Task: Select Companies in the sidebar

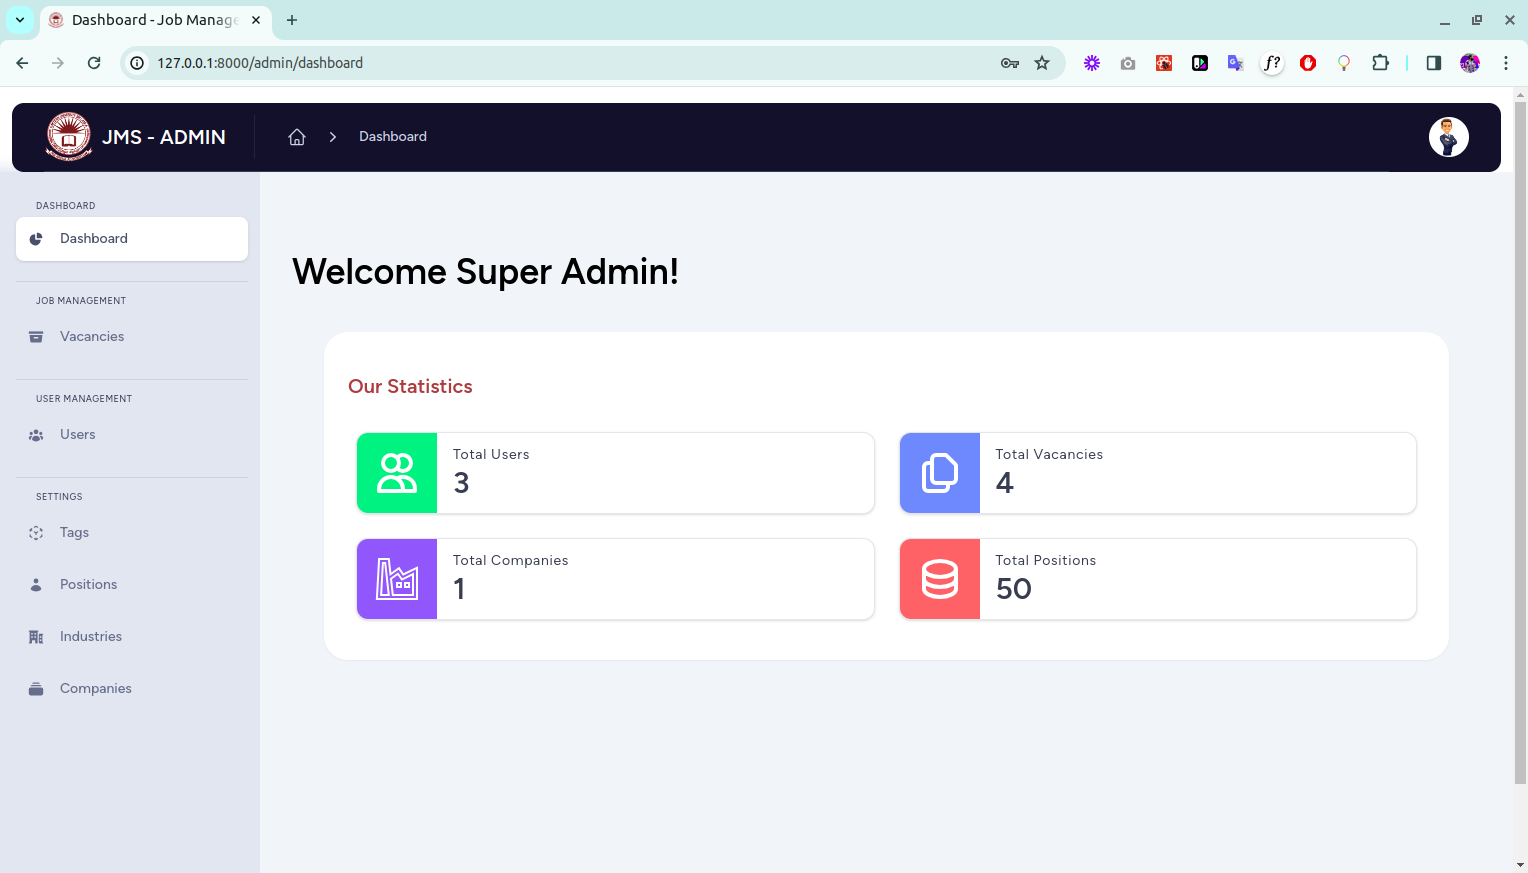Action: 96,689
